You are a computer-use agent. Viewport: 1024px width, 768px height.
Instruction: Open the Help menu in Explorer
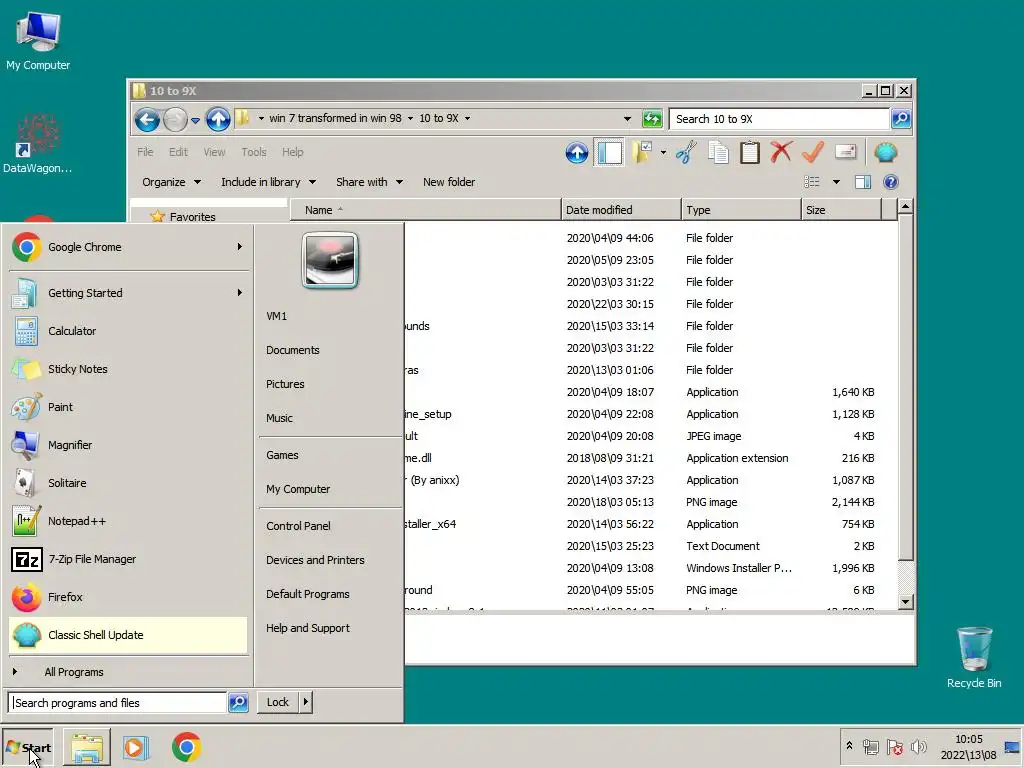coord(293,152)
